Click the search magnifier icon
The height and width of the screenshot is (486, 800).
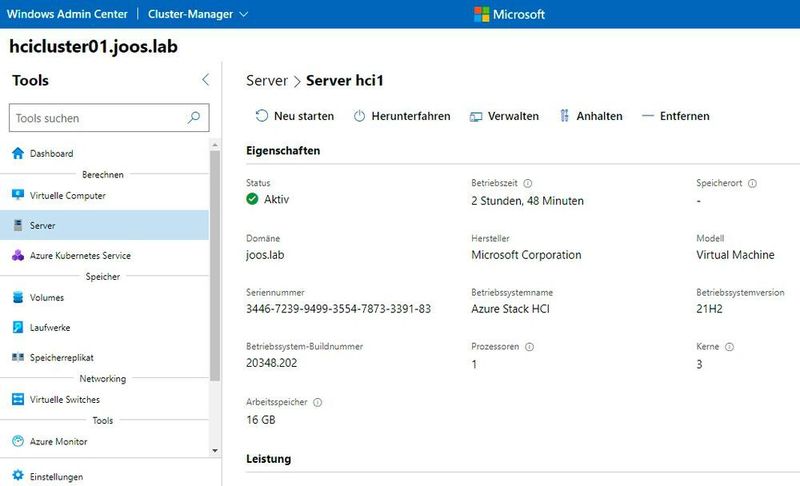194,118
